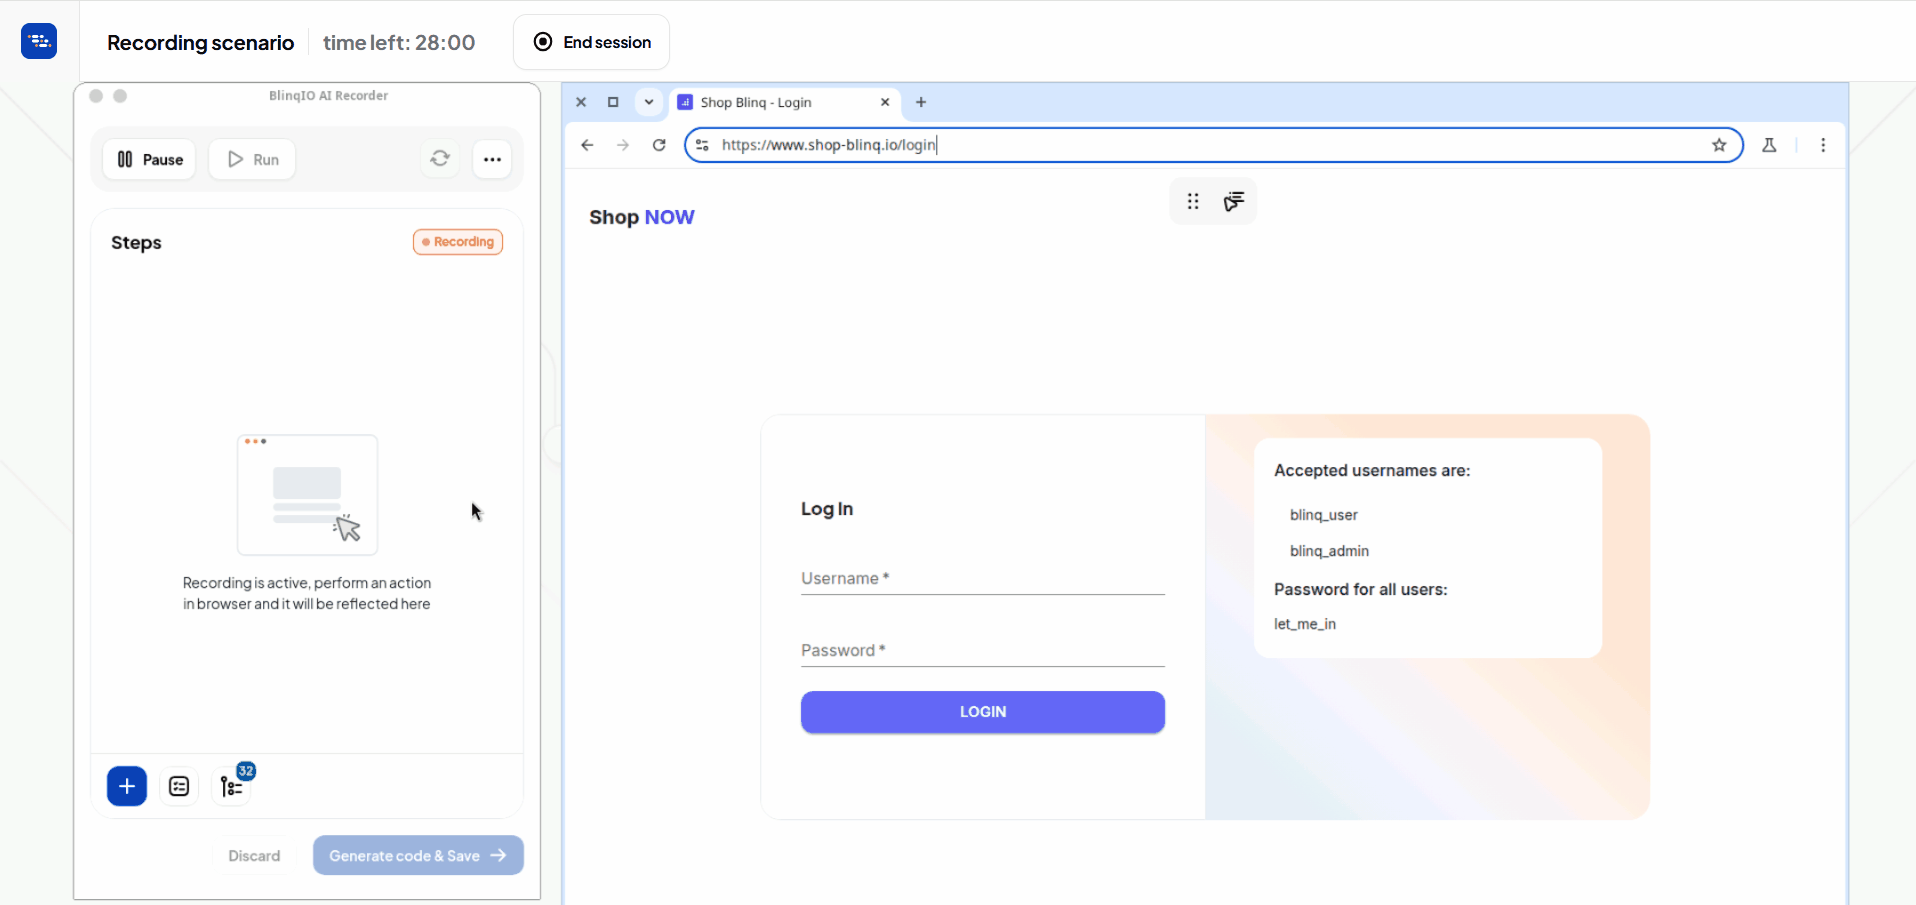Click the BlinqIO logo icon
1916x905 pixels.
coord(39,41)
